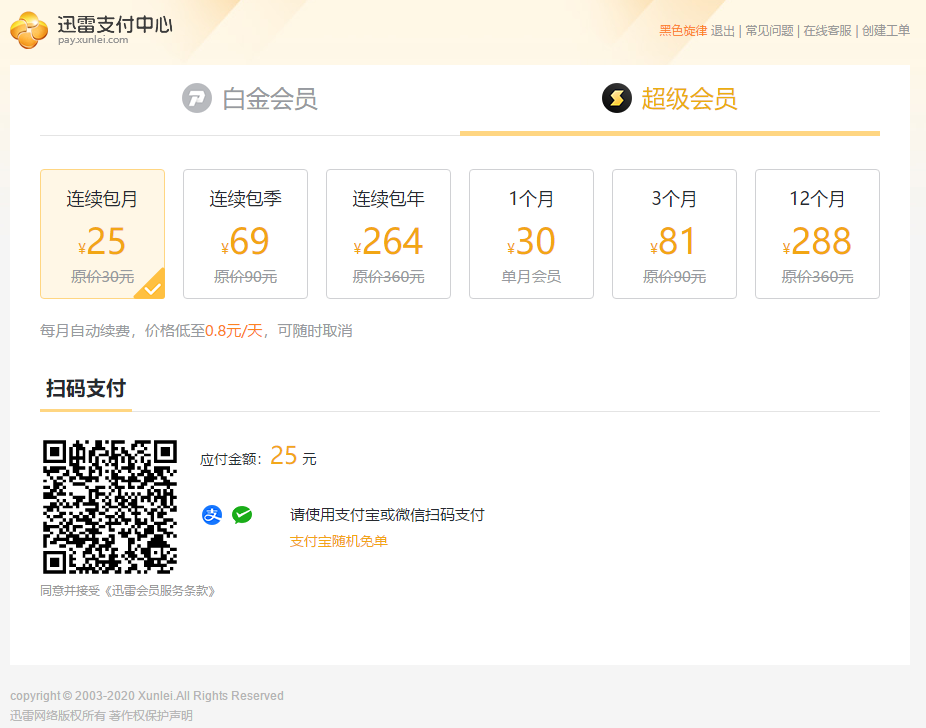Click the 迅雷支付中心 title text
Image resolution: width=926 pixels, height=728 pixels.
tap(115, 24)
